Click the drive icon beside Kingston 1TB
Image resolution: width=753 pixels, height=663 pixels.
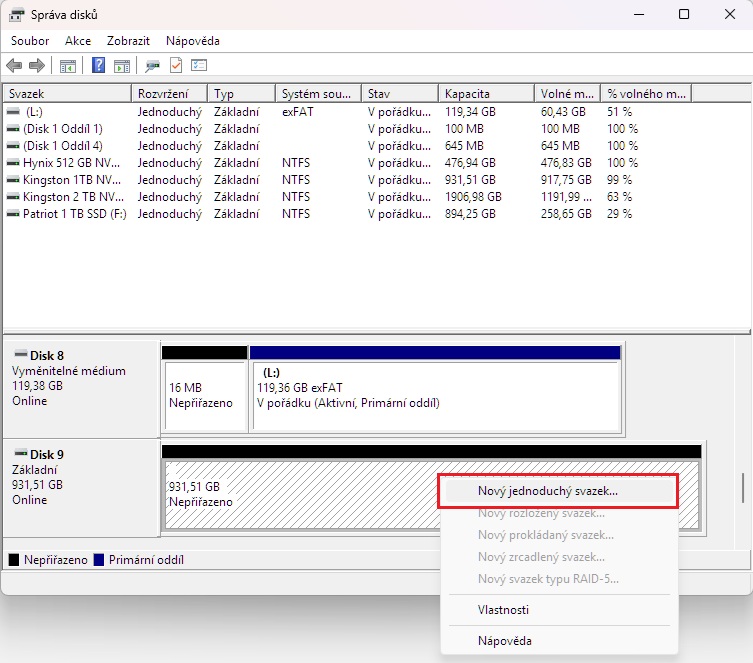click(x=13, y=180)
